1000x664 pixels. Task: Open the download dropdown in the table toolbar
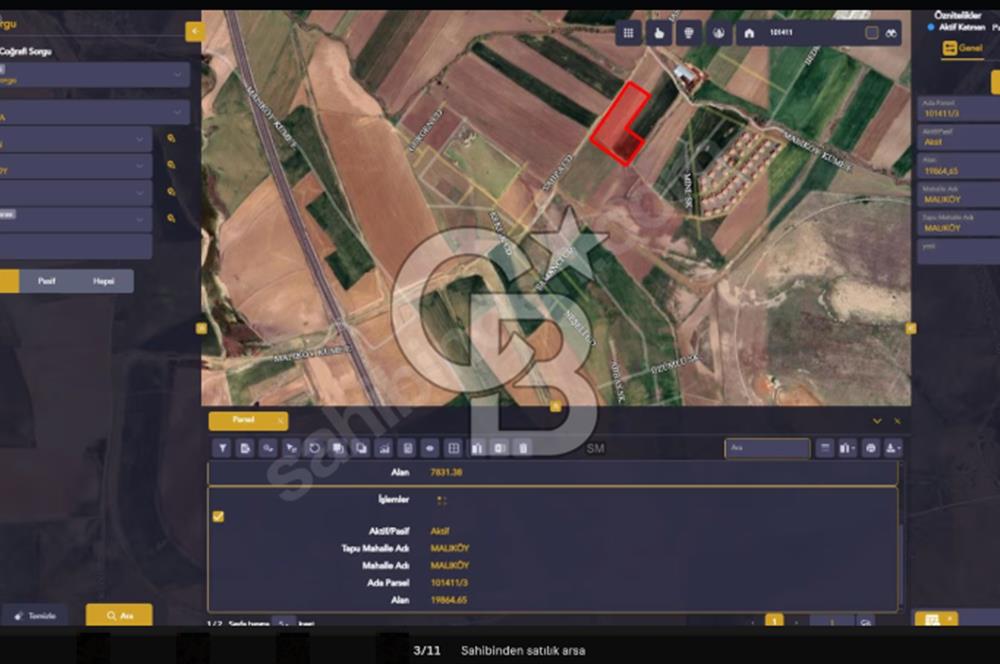pos(893,448)
